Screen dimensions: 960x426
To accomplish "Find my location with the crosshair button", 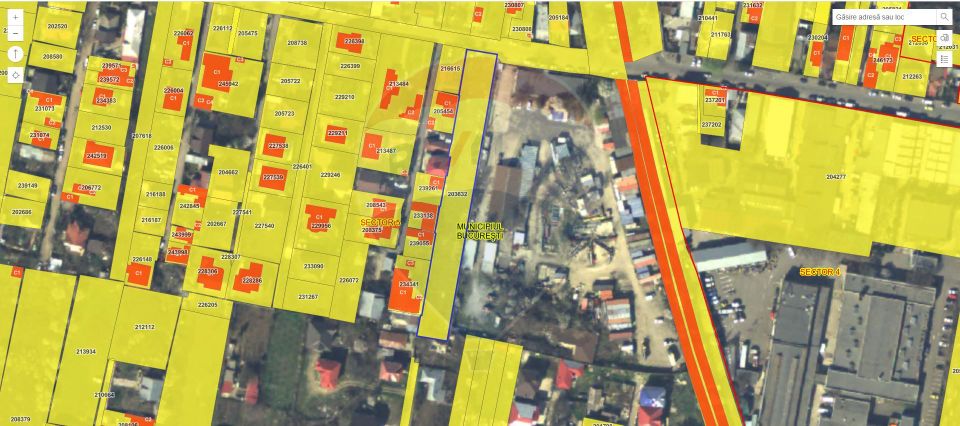I will click(x=15, y=75).
